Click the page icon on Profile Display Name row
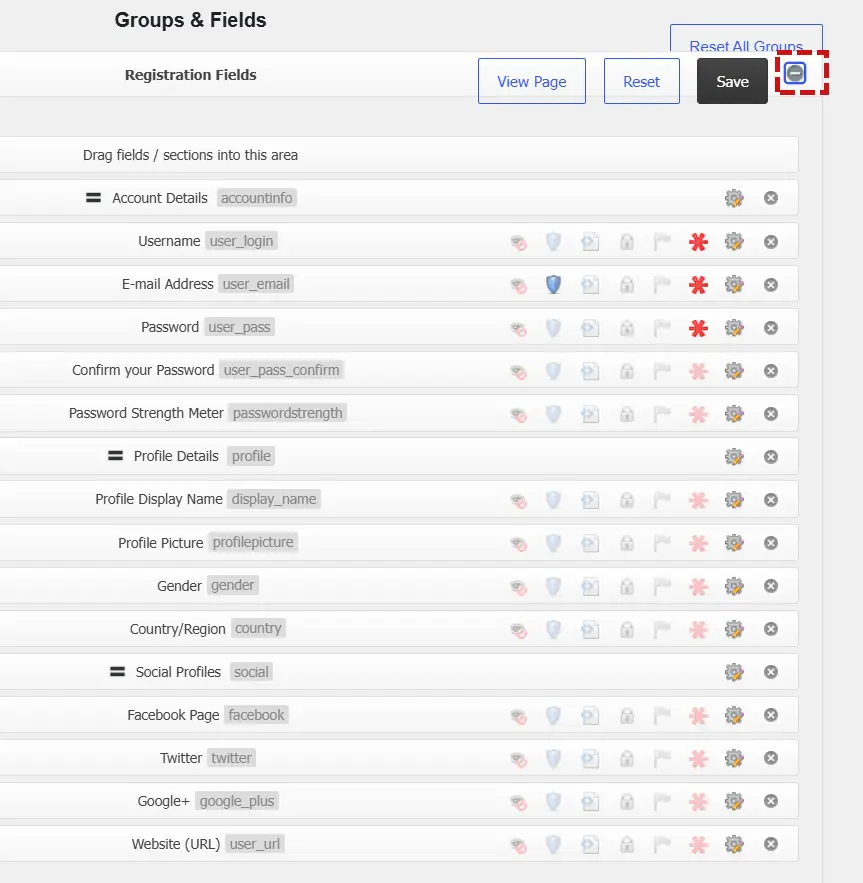863x883 pixels. (x=590, y=500)
